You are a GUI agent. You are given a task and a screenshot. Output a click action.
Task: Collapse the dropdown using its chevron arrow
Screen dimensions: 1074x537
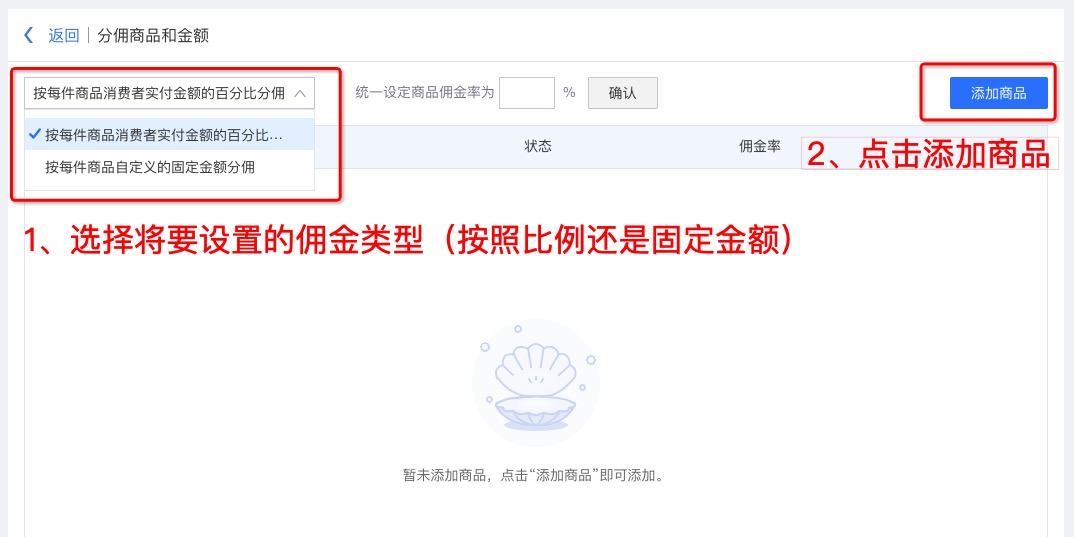coord(299,94)
